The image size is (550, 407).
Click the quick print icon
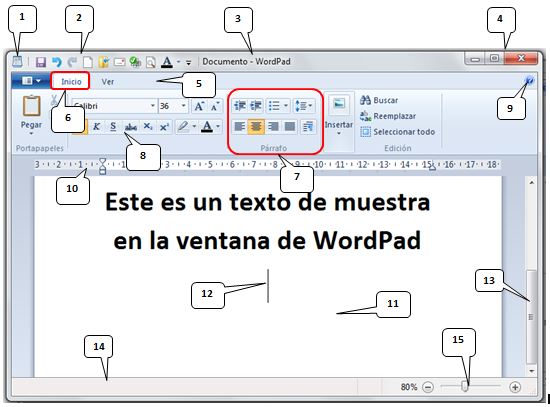[135, 62]
